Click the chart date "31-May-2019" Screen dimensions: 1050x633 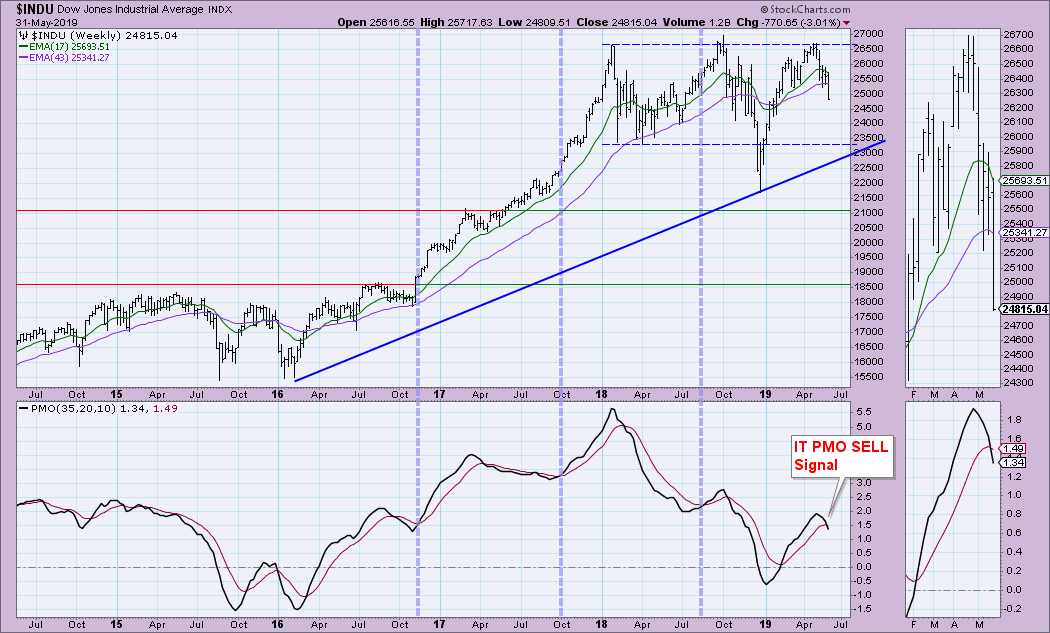point(46,22)
